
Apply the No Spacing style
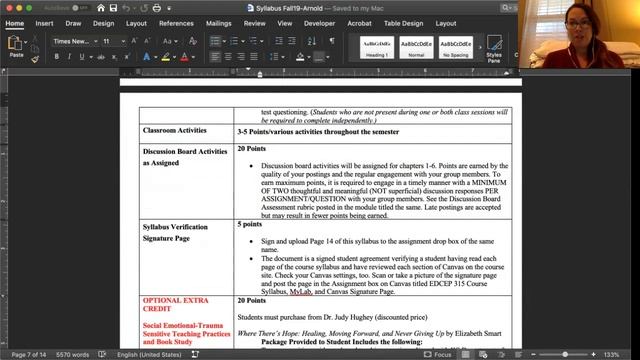pyautogui.click(x=456, y=47)
